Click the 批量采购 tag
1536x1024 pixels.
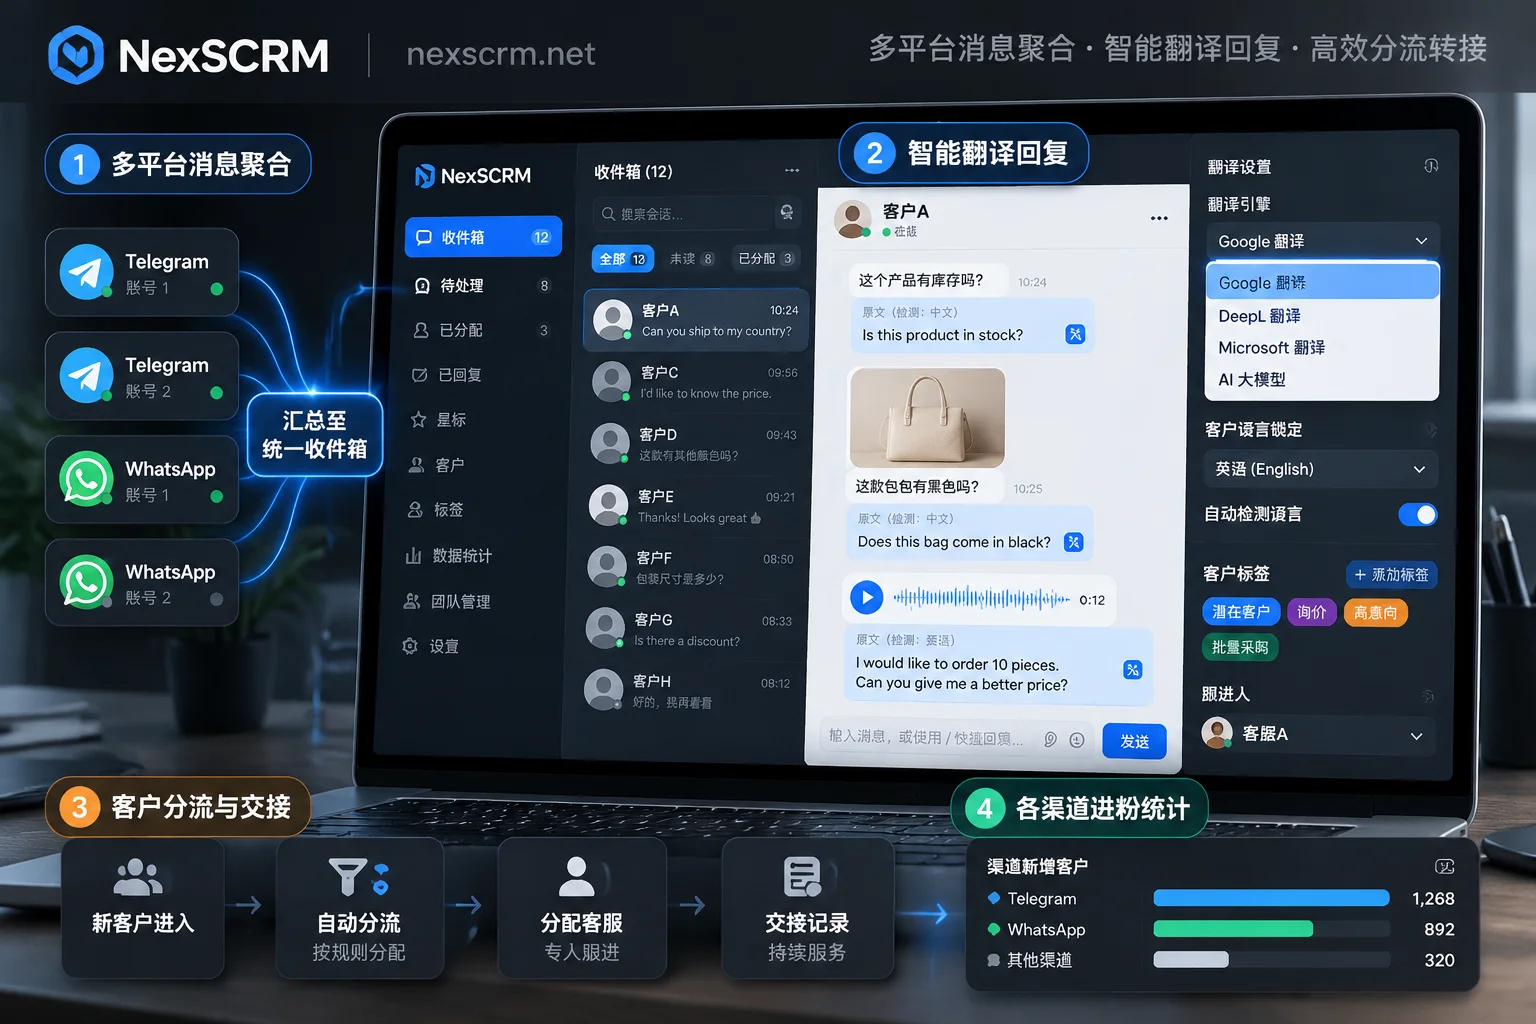click(x=1240, y=647)
